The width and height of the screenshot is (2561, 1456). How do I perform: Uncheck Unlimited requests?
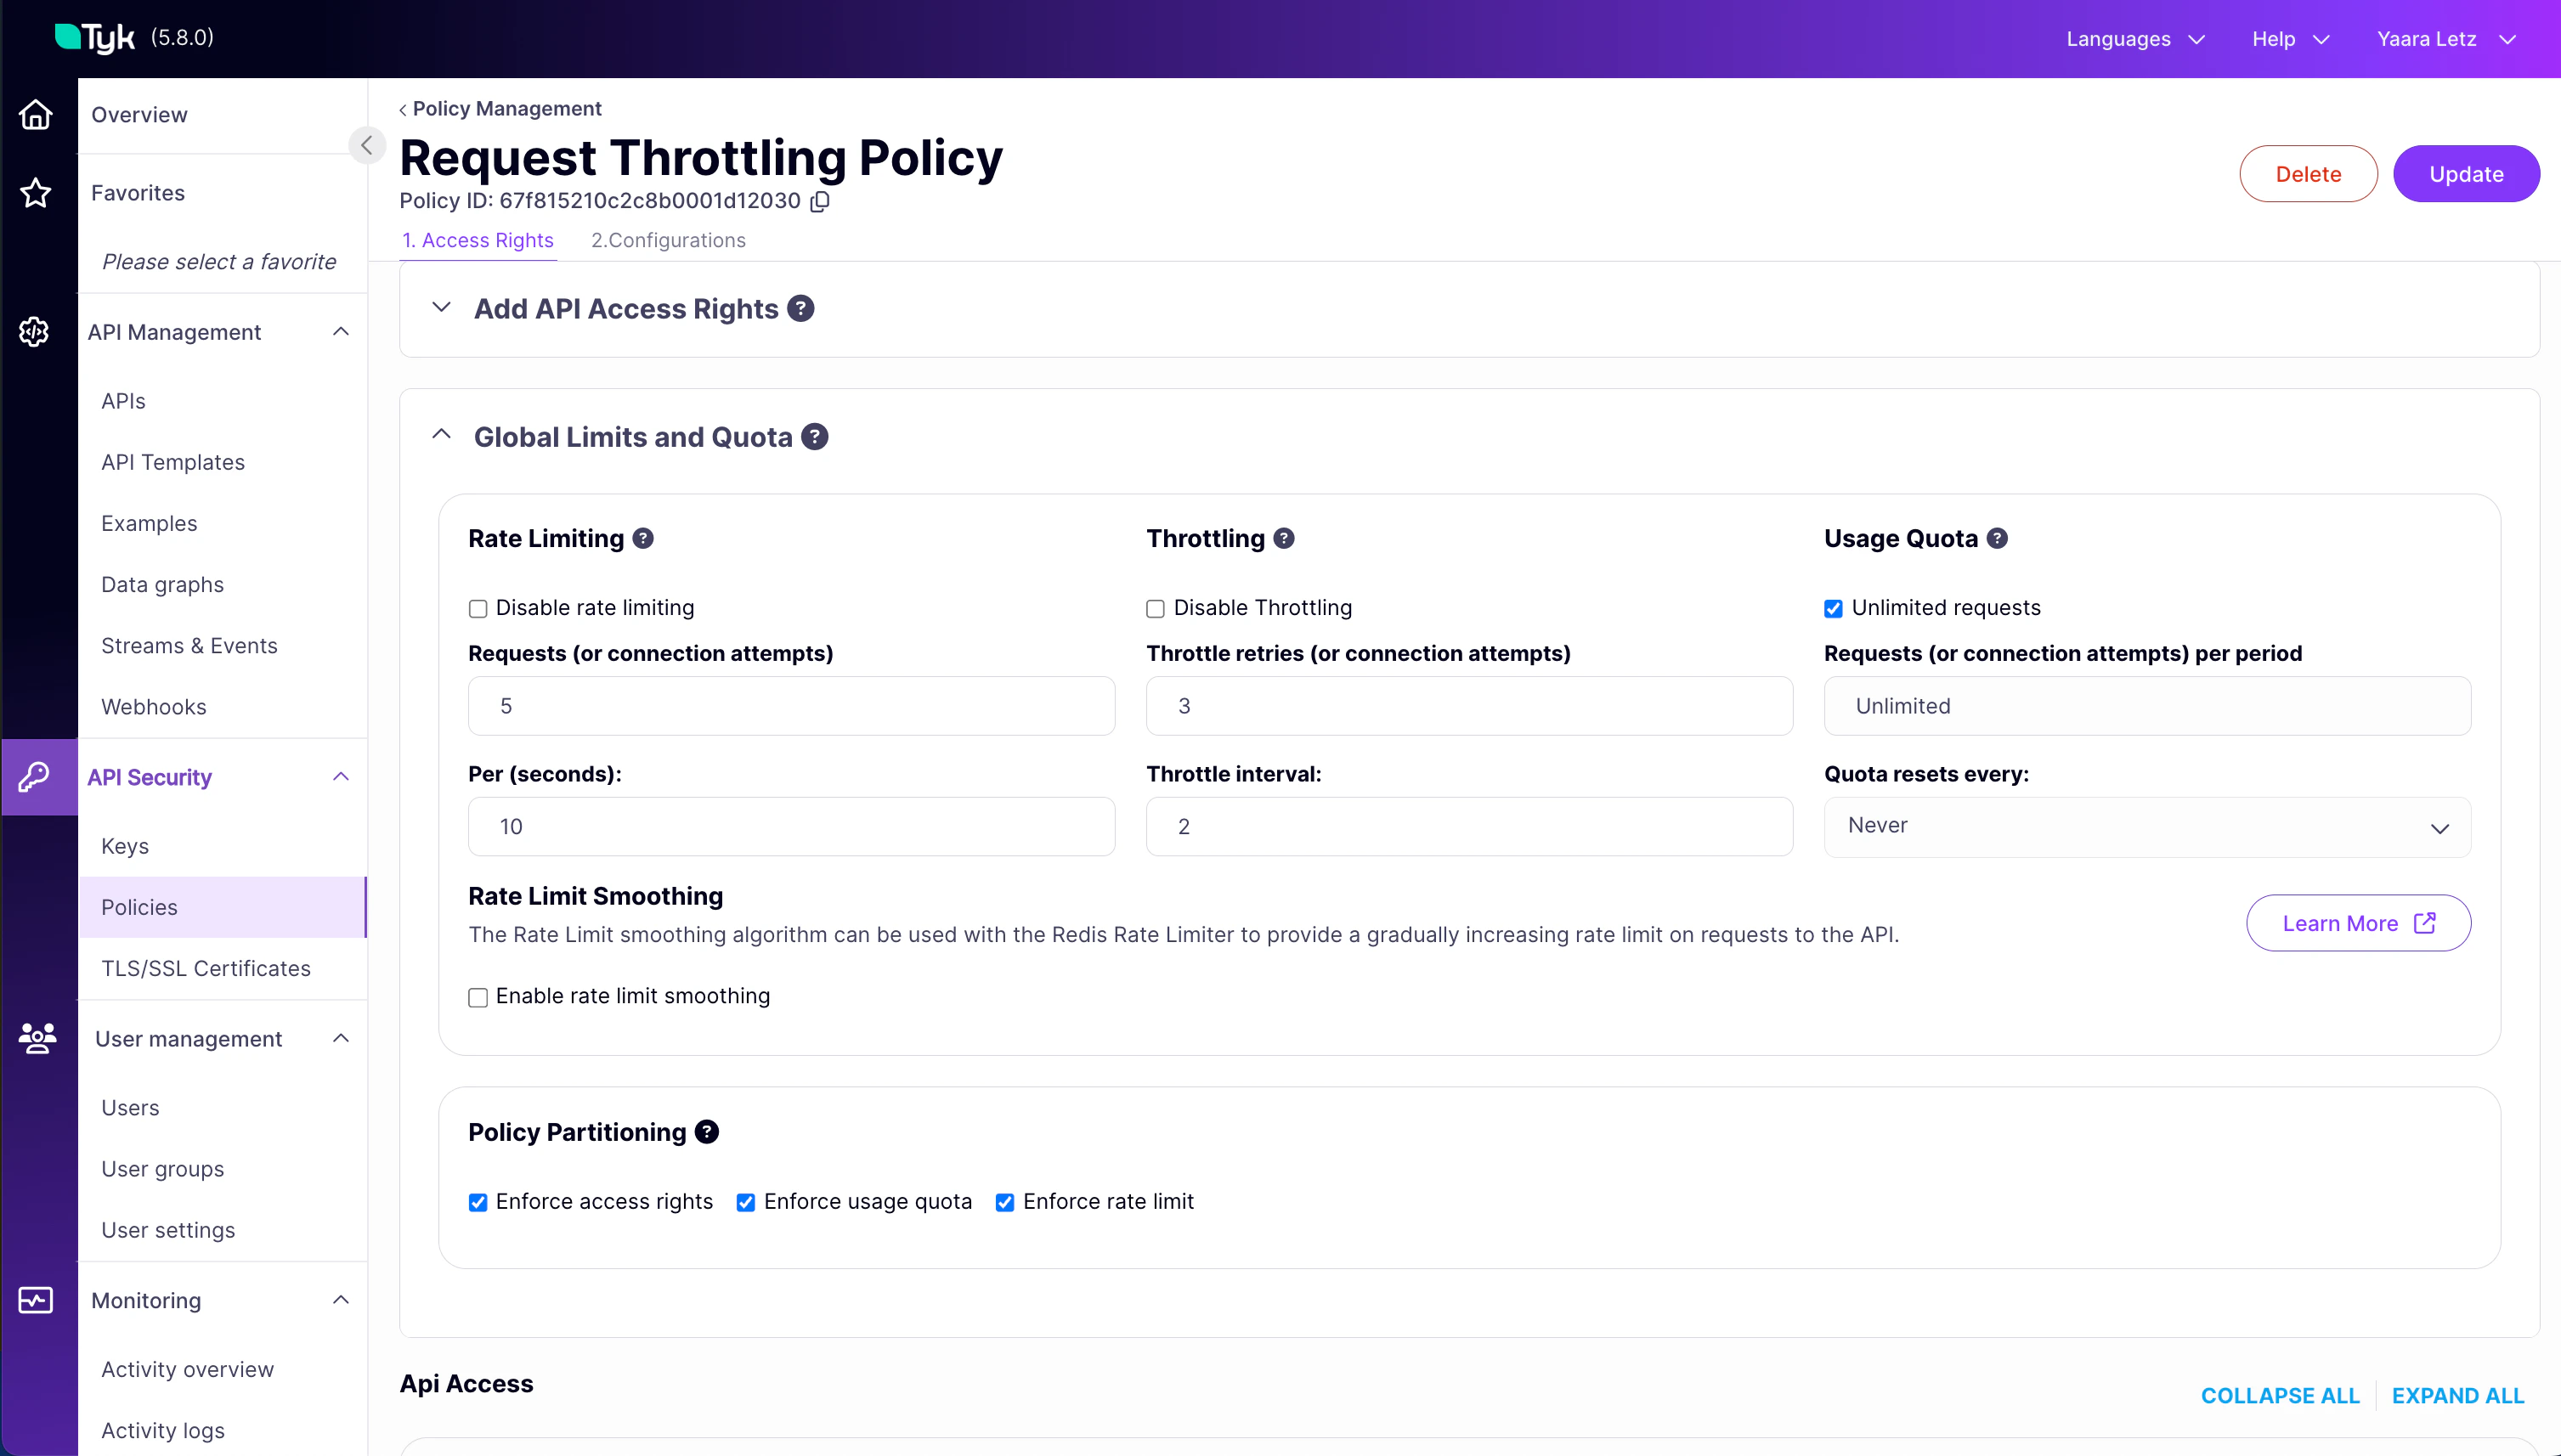click(1832, 608)
